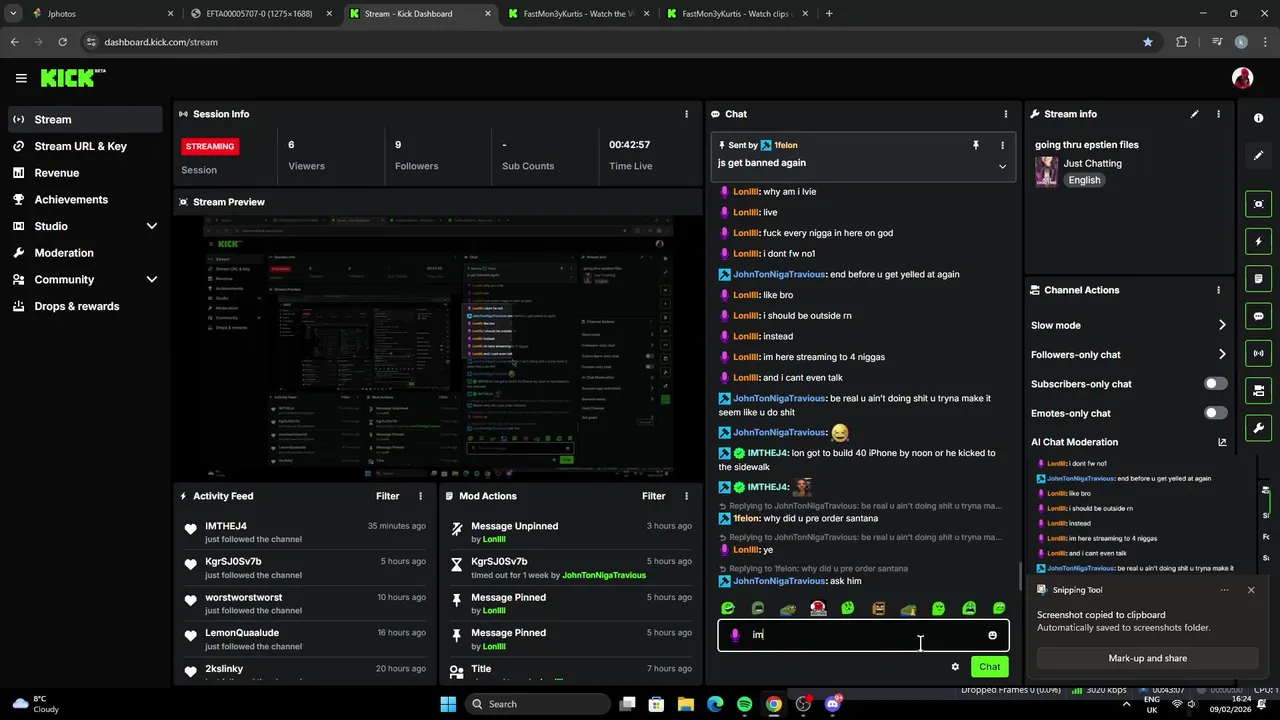Click the taskbar Search box

537,704
